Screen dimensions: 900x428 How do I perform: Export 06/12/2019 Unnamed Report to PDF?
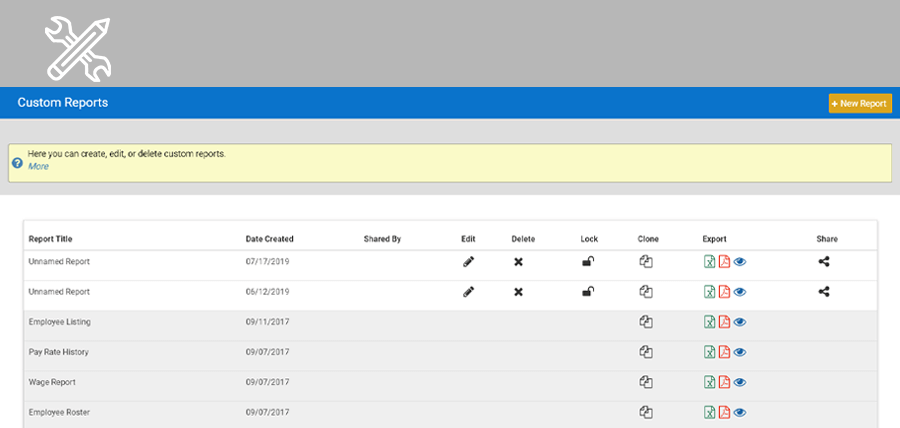pyautogui.click(x=724, y=292)
